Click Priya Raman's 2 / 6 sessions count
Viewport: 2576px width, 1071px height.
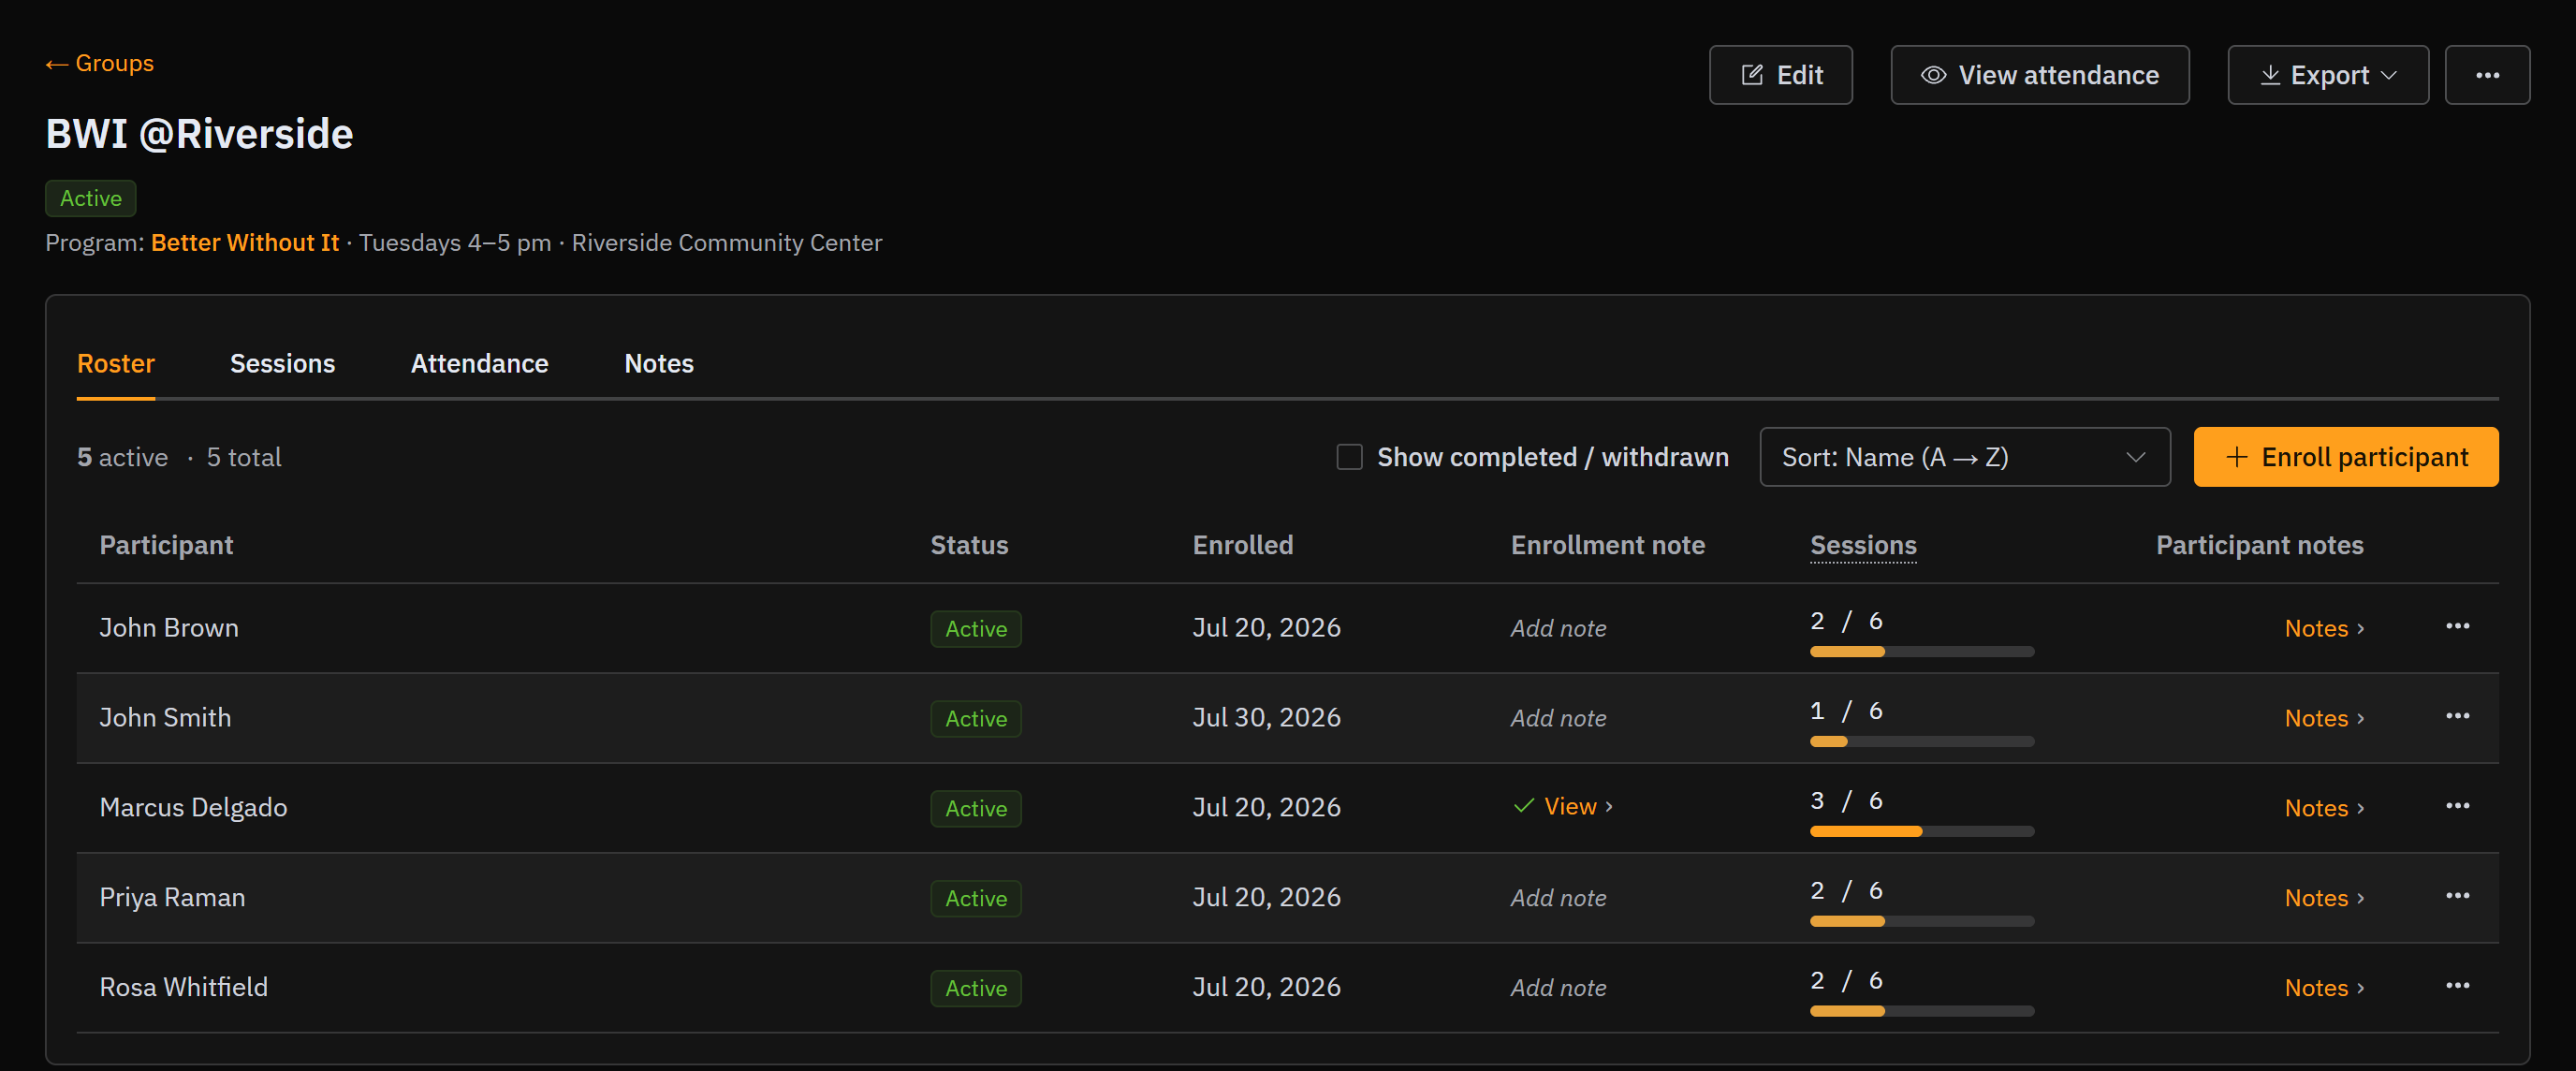[1846, 891]
